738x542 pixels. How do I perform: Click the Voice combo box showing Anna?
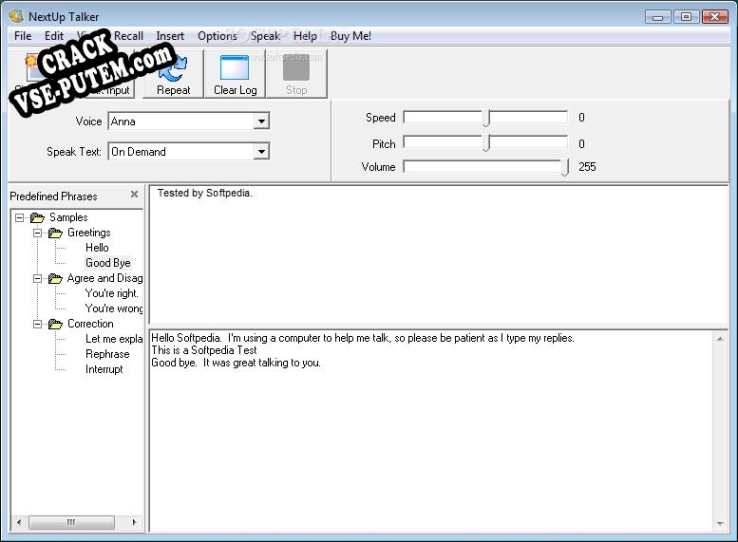(189, 121)
